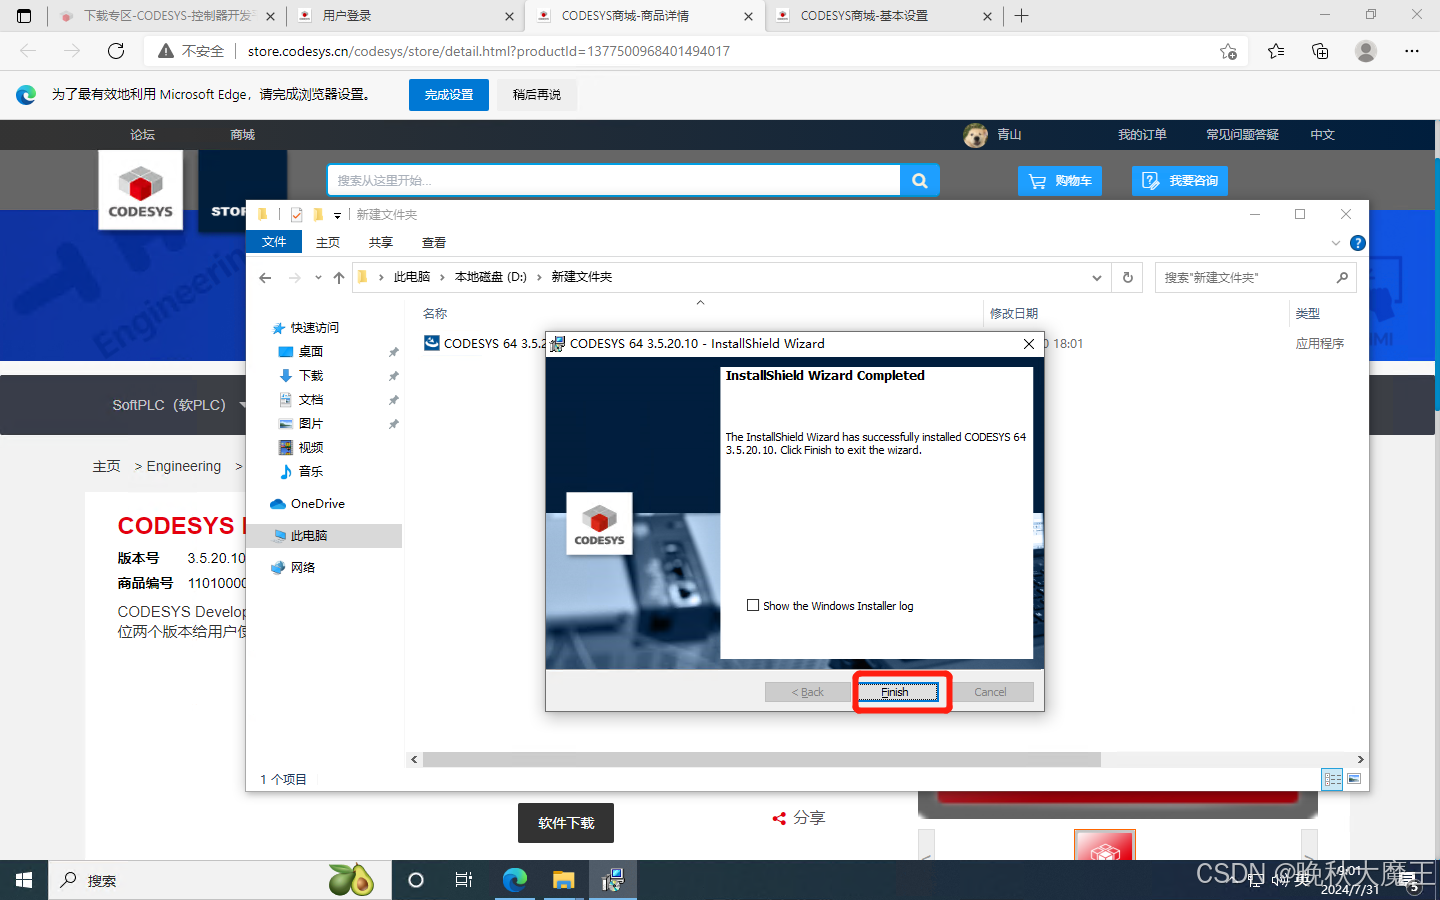Click the 软件下载 button
Viewport: 1440px width, 900px height.
coord(566,823)
